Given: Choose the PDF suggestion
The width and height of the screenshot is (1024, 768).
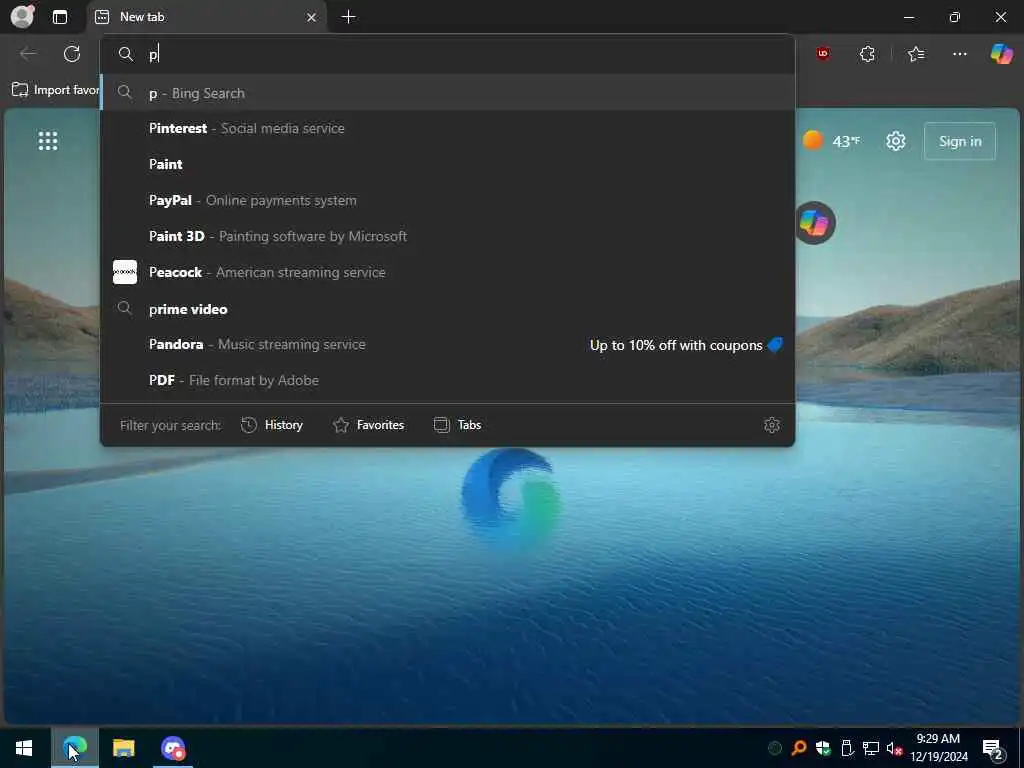Looking at the screenshot, I should (448, 381).
